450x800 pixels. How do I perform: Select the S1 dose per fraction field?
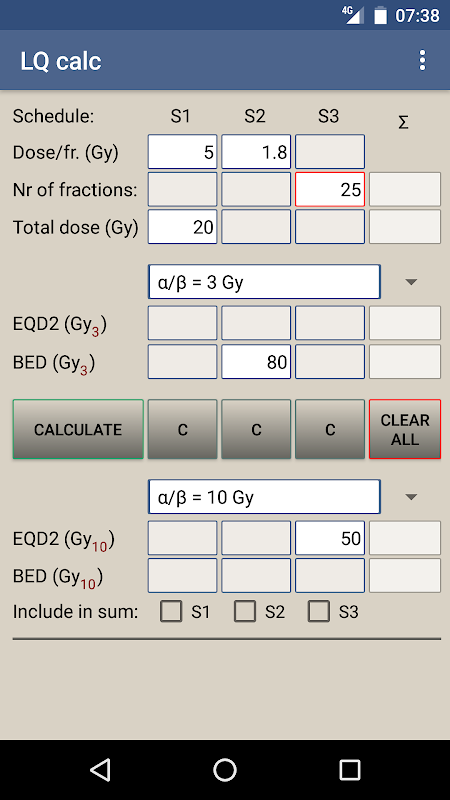183,152
